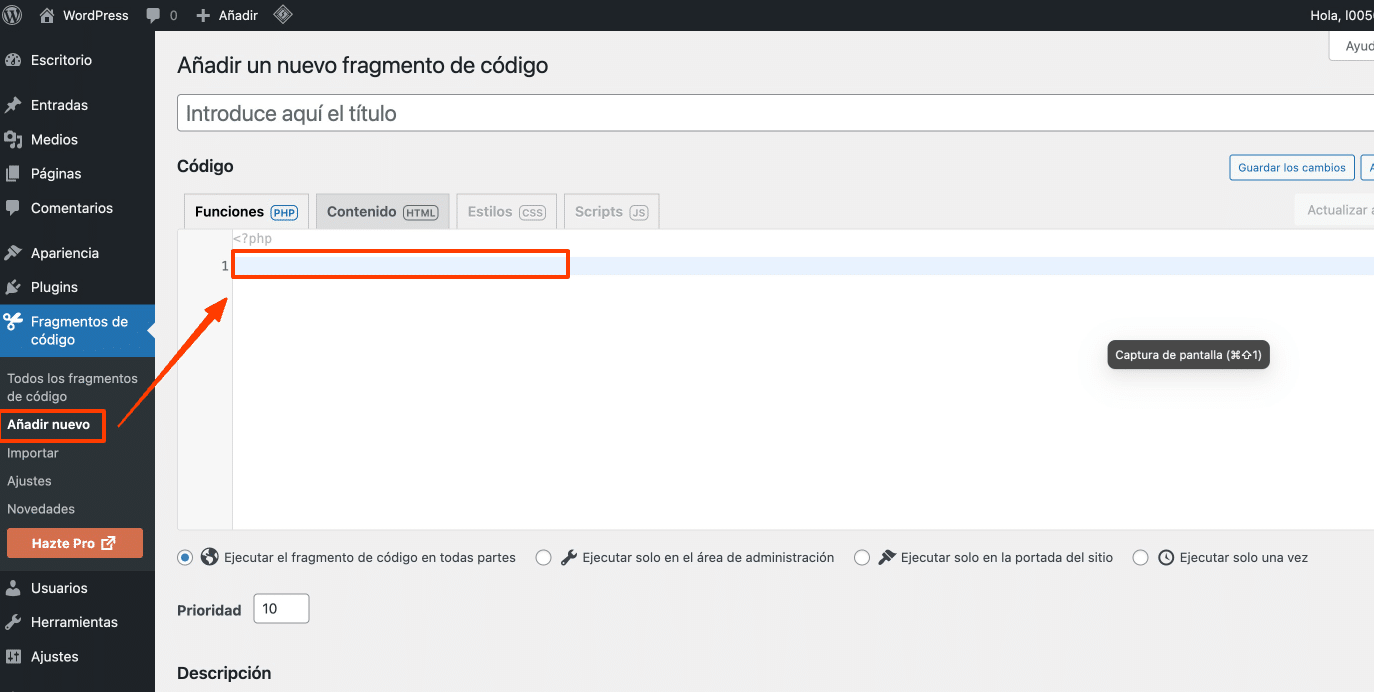The image size is (1374, 692).
Task: Click the WordPress logo icon in admin bar
Action: [x=13, y=15]
